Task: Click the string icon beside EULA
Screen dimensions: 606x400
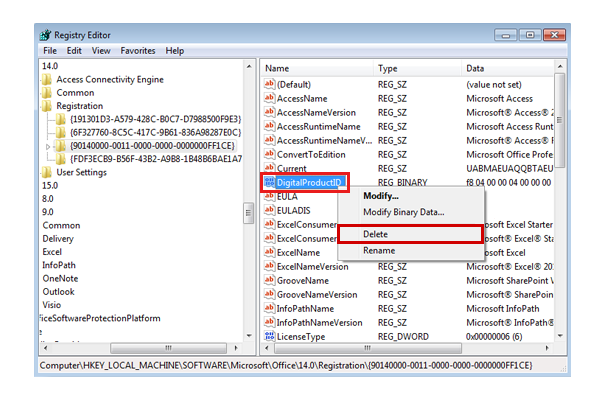Action: (x=269, y=196)
